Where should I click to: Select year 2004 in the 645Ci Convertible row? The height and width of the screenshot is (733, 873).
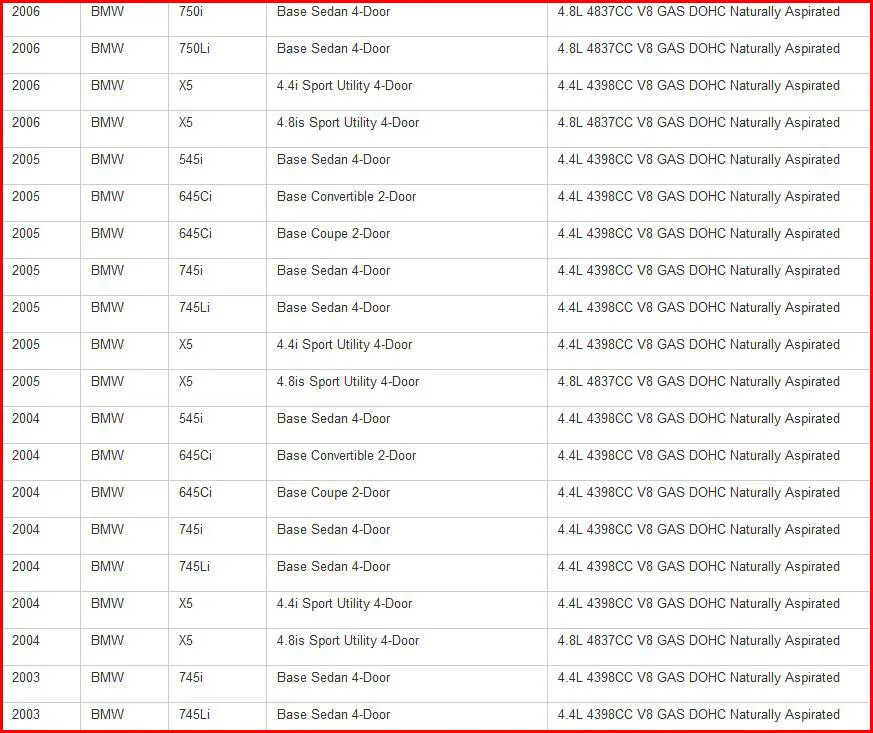[26, 455]
